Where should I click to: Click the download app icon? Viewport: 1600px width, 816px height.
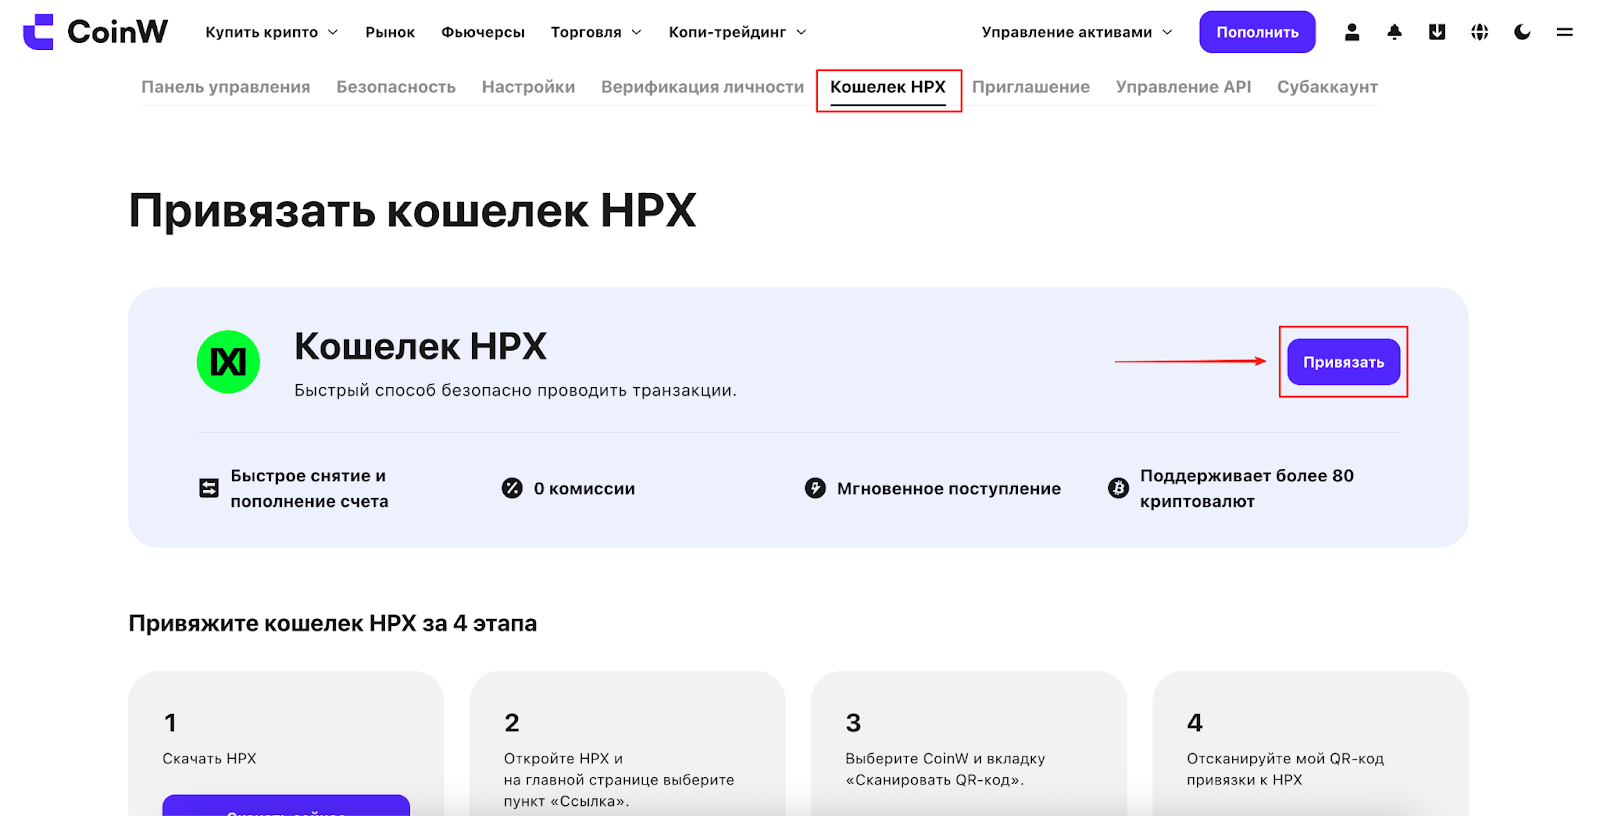[x=1437, y=32]
